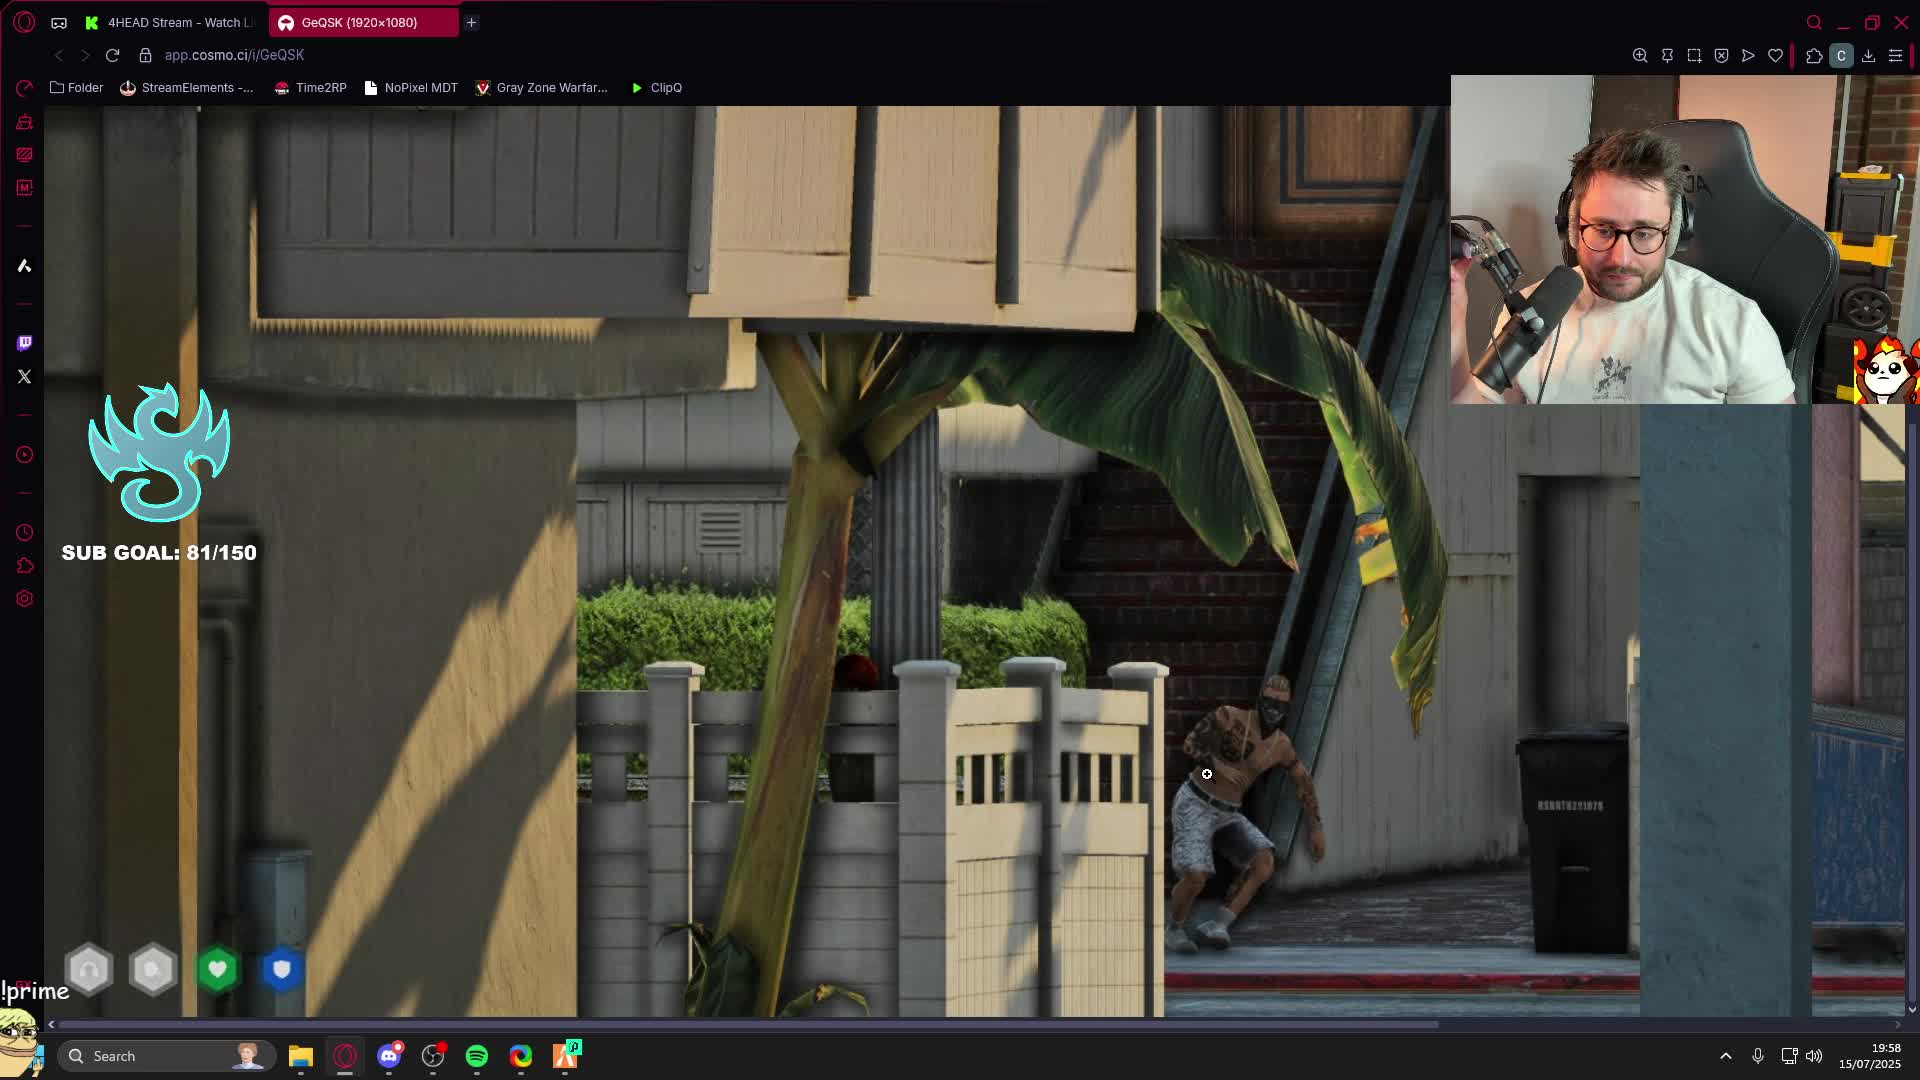Toggle the ad blocker shield icon
The width and height of the screenshot is (1920, 1080).
click(x=1721, y=56)
